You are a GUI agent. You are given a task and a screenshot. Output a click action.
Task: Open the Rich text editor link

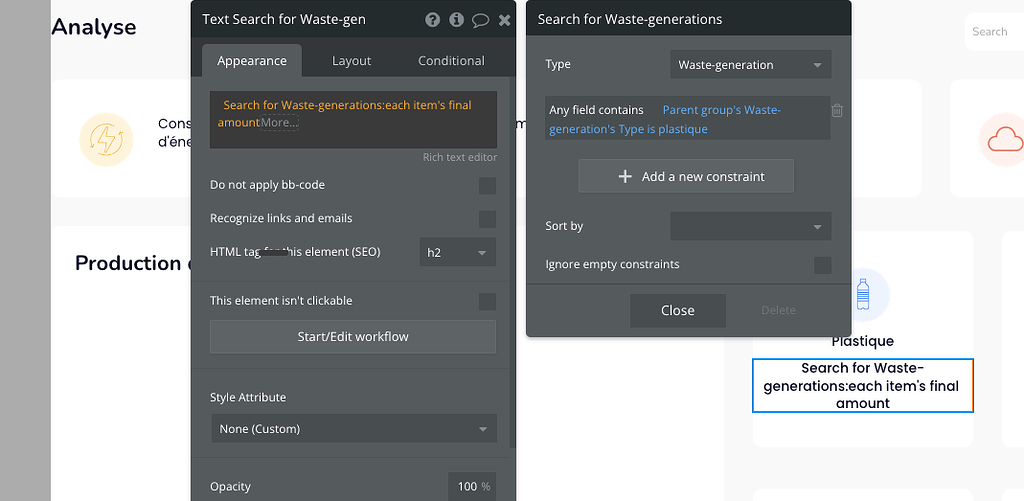460,158
